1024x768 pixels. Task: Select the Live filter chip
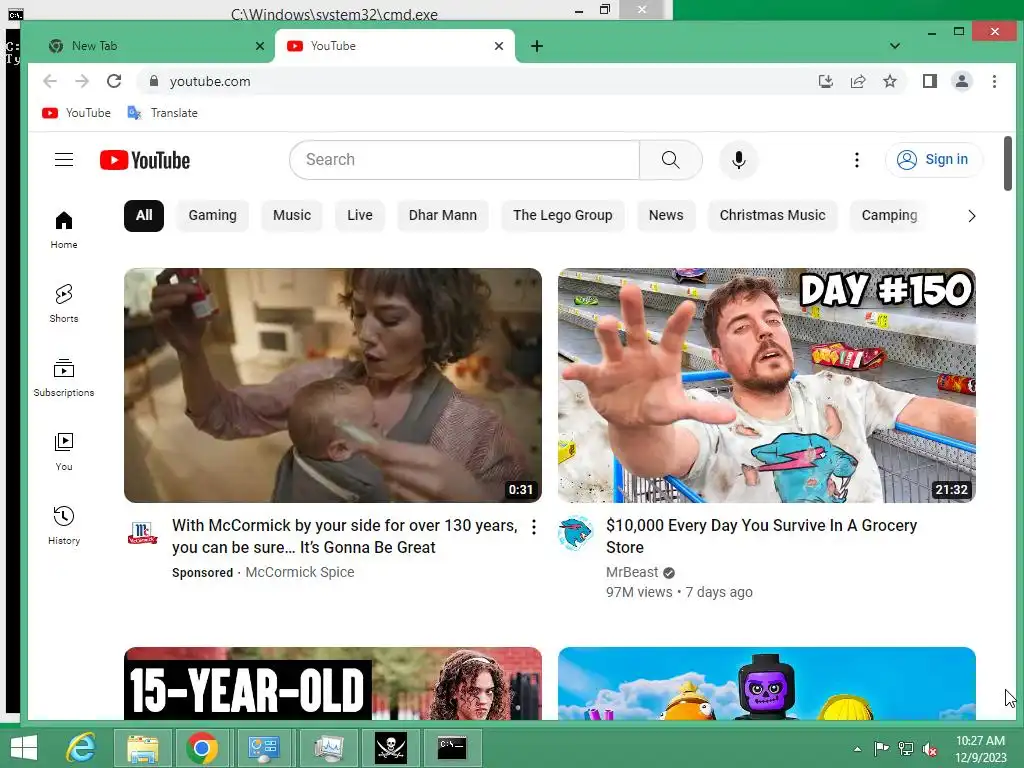pyautogui.click(x=360, y=216)
